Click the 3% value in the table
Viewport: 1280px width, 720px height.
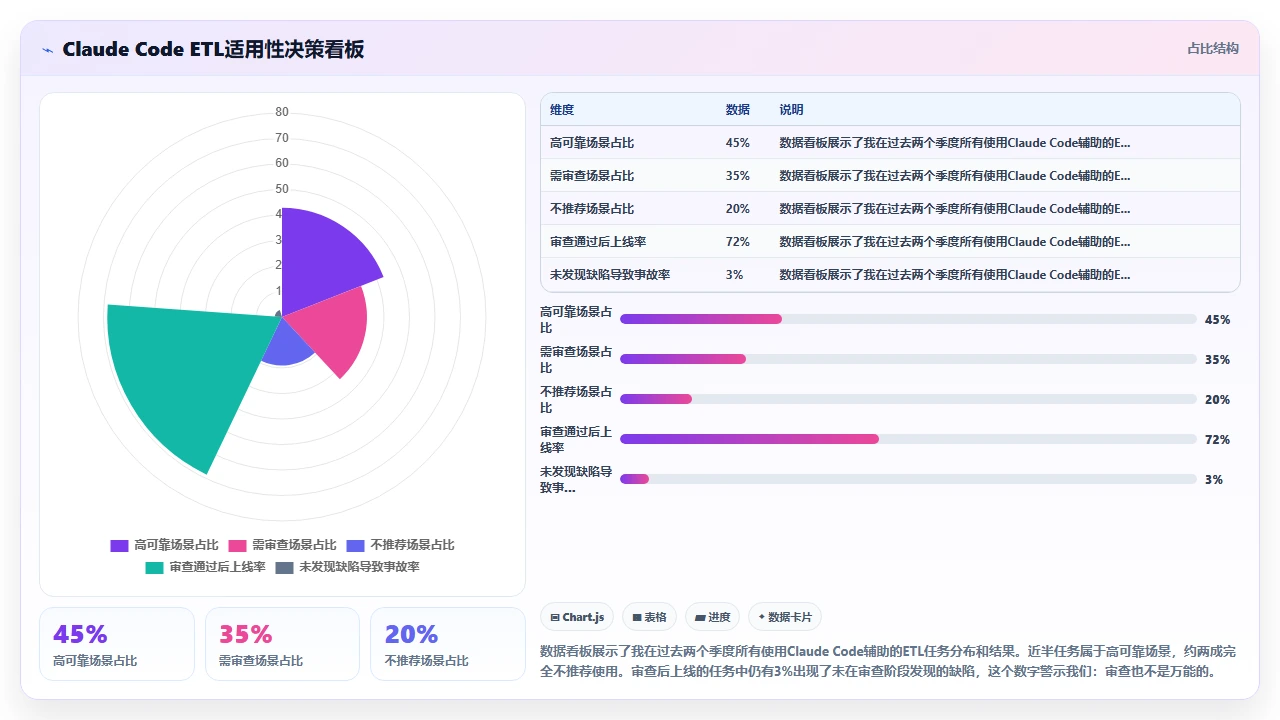[735, 275]
